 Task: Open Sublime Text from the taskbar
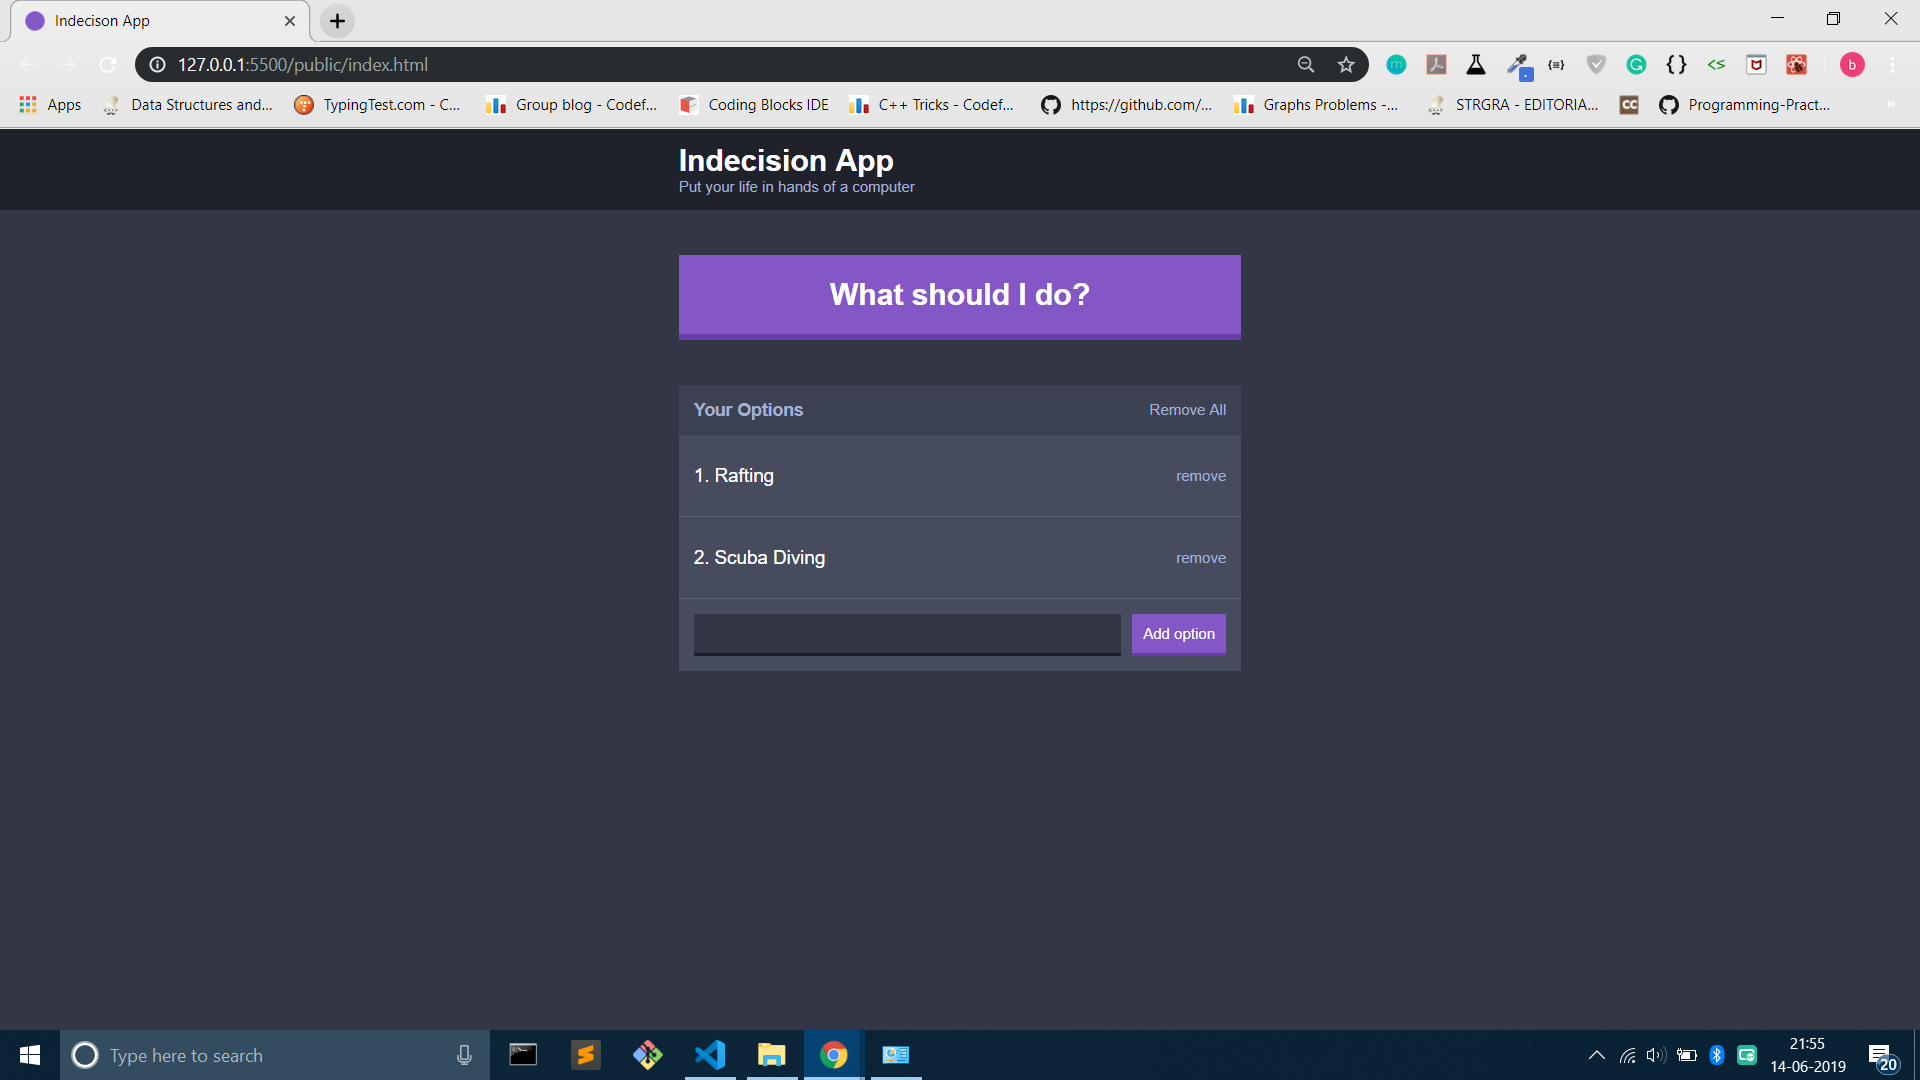click(x=586, y=1055)
